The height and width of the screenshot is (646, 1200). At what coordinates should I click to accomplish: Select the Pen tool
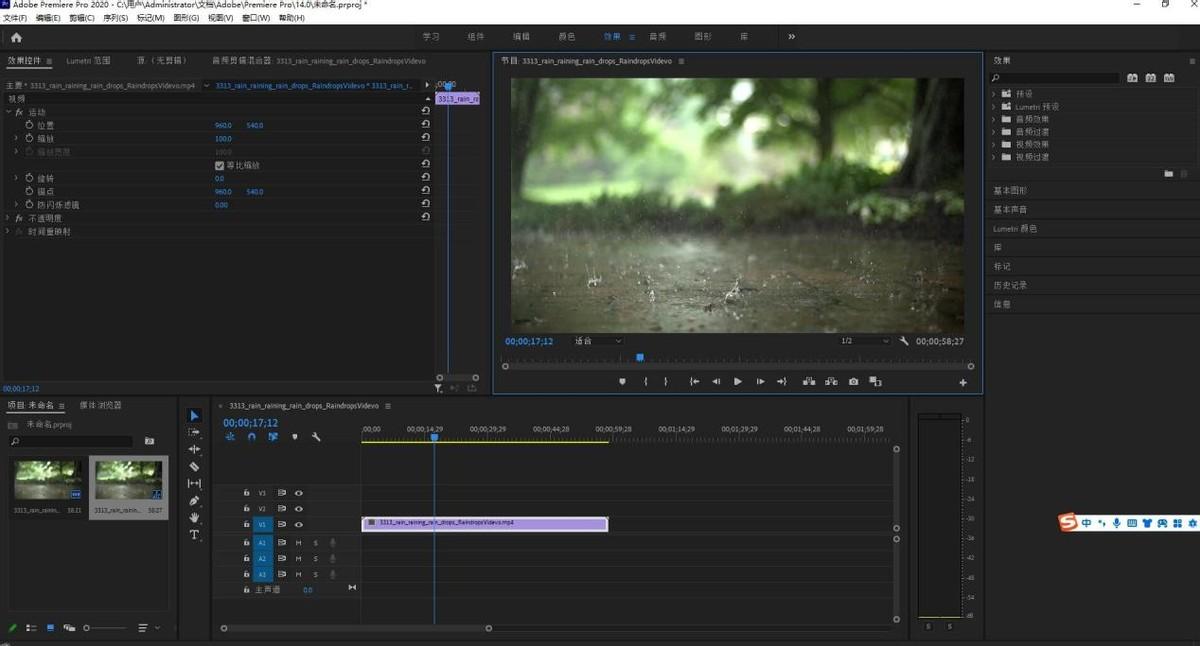pos(194,500)
